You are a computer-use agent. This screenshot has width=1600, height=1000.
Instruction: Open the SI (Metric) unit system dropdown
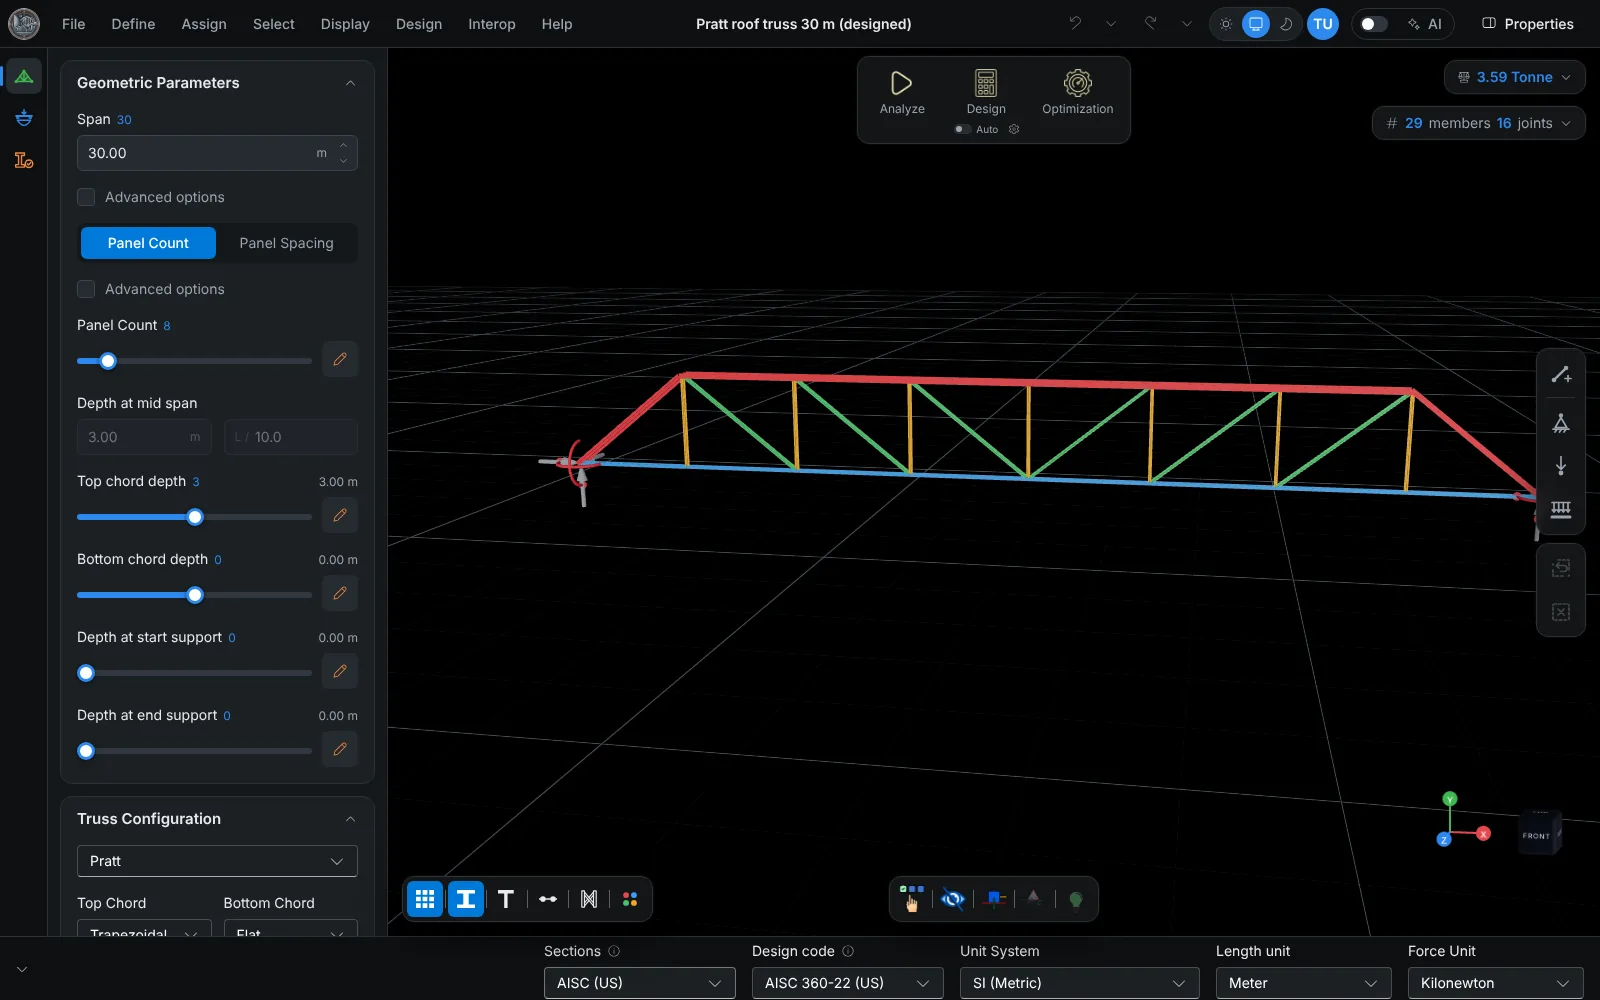click(1080, 983)
